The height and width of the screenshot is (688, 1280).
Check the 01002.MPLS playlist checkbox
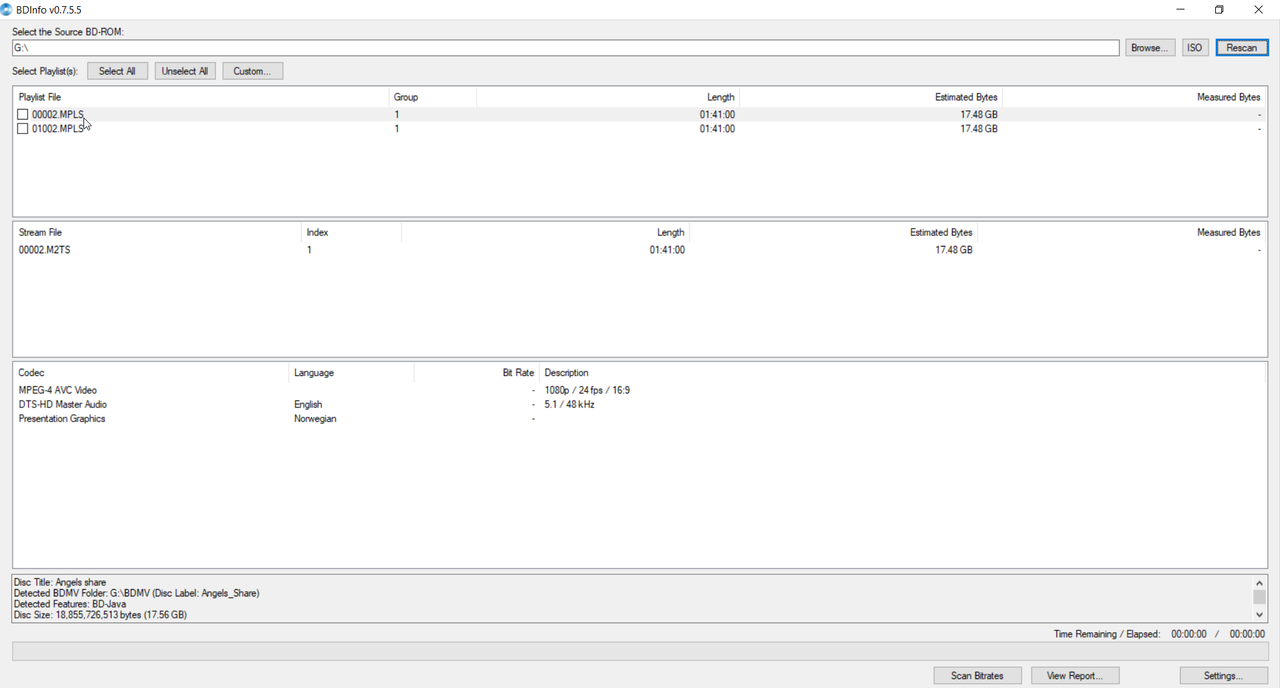pos(23,129)
